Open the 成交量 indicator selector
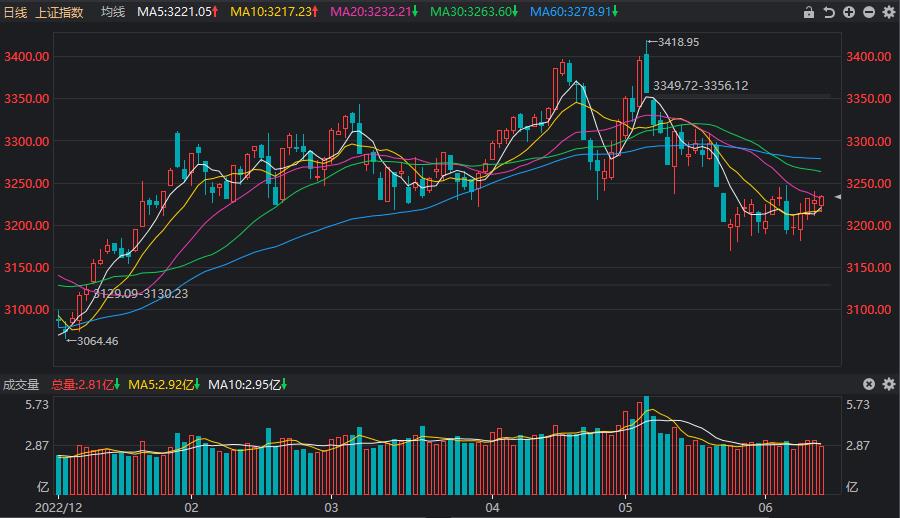 coord(21,384)
